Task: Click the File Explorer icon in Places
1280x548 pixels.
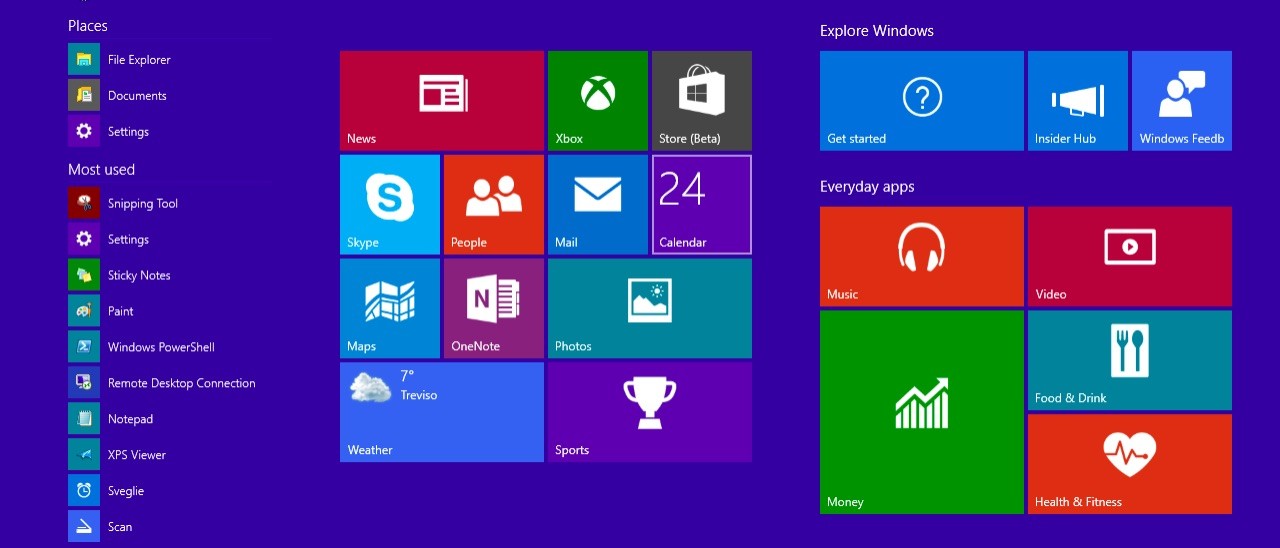Action: pyautogui.click(x=84, y=60)
